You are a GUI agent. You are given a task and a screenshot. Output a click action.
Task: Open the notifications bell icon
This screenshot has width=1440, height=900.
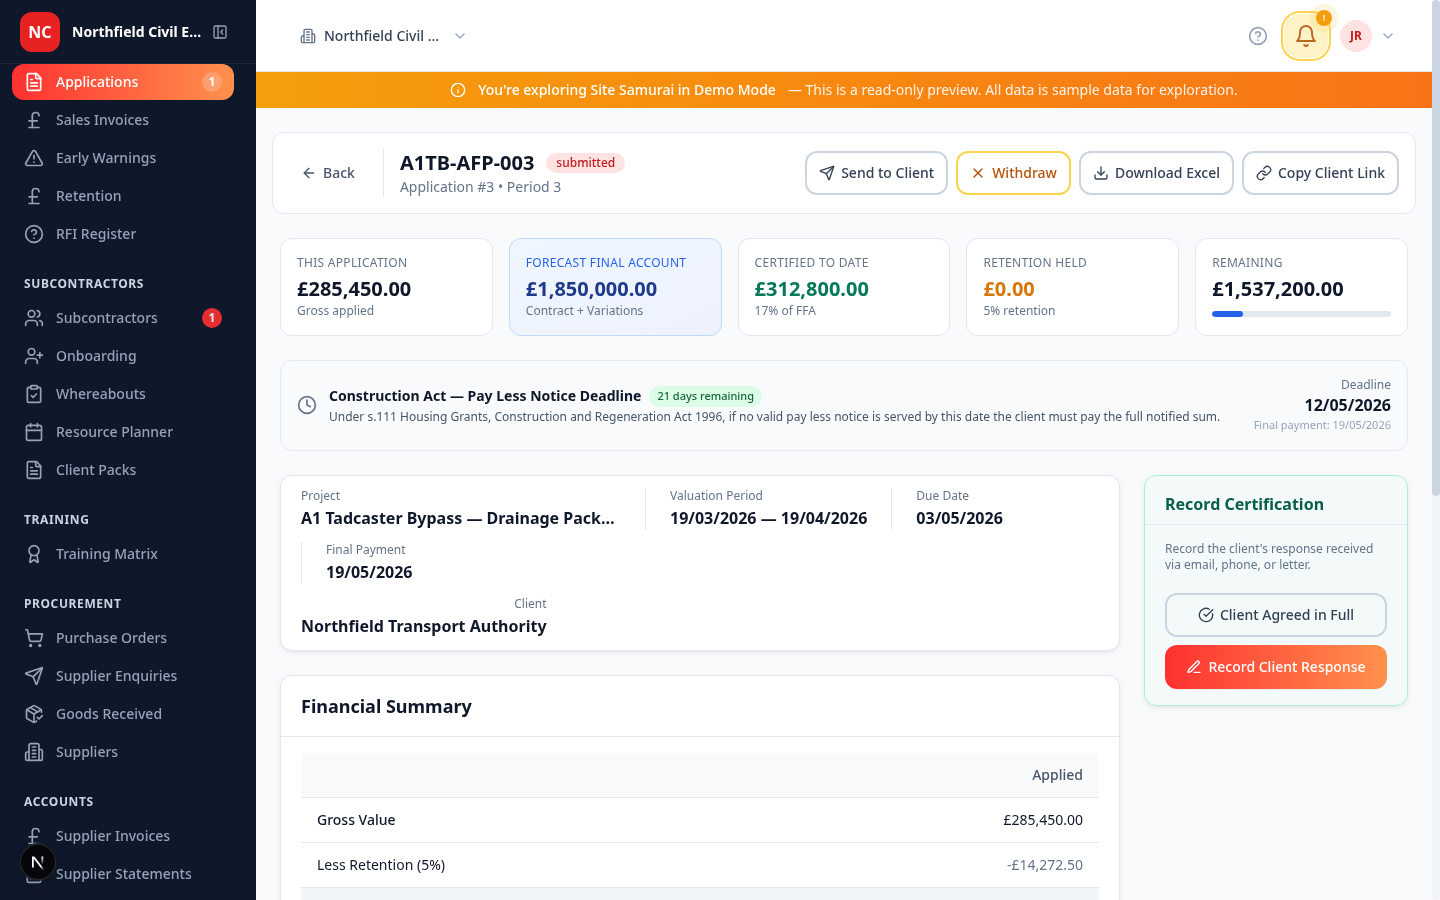click(x=1305, y=35)
